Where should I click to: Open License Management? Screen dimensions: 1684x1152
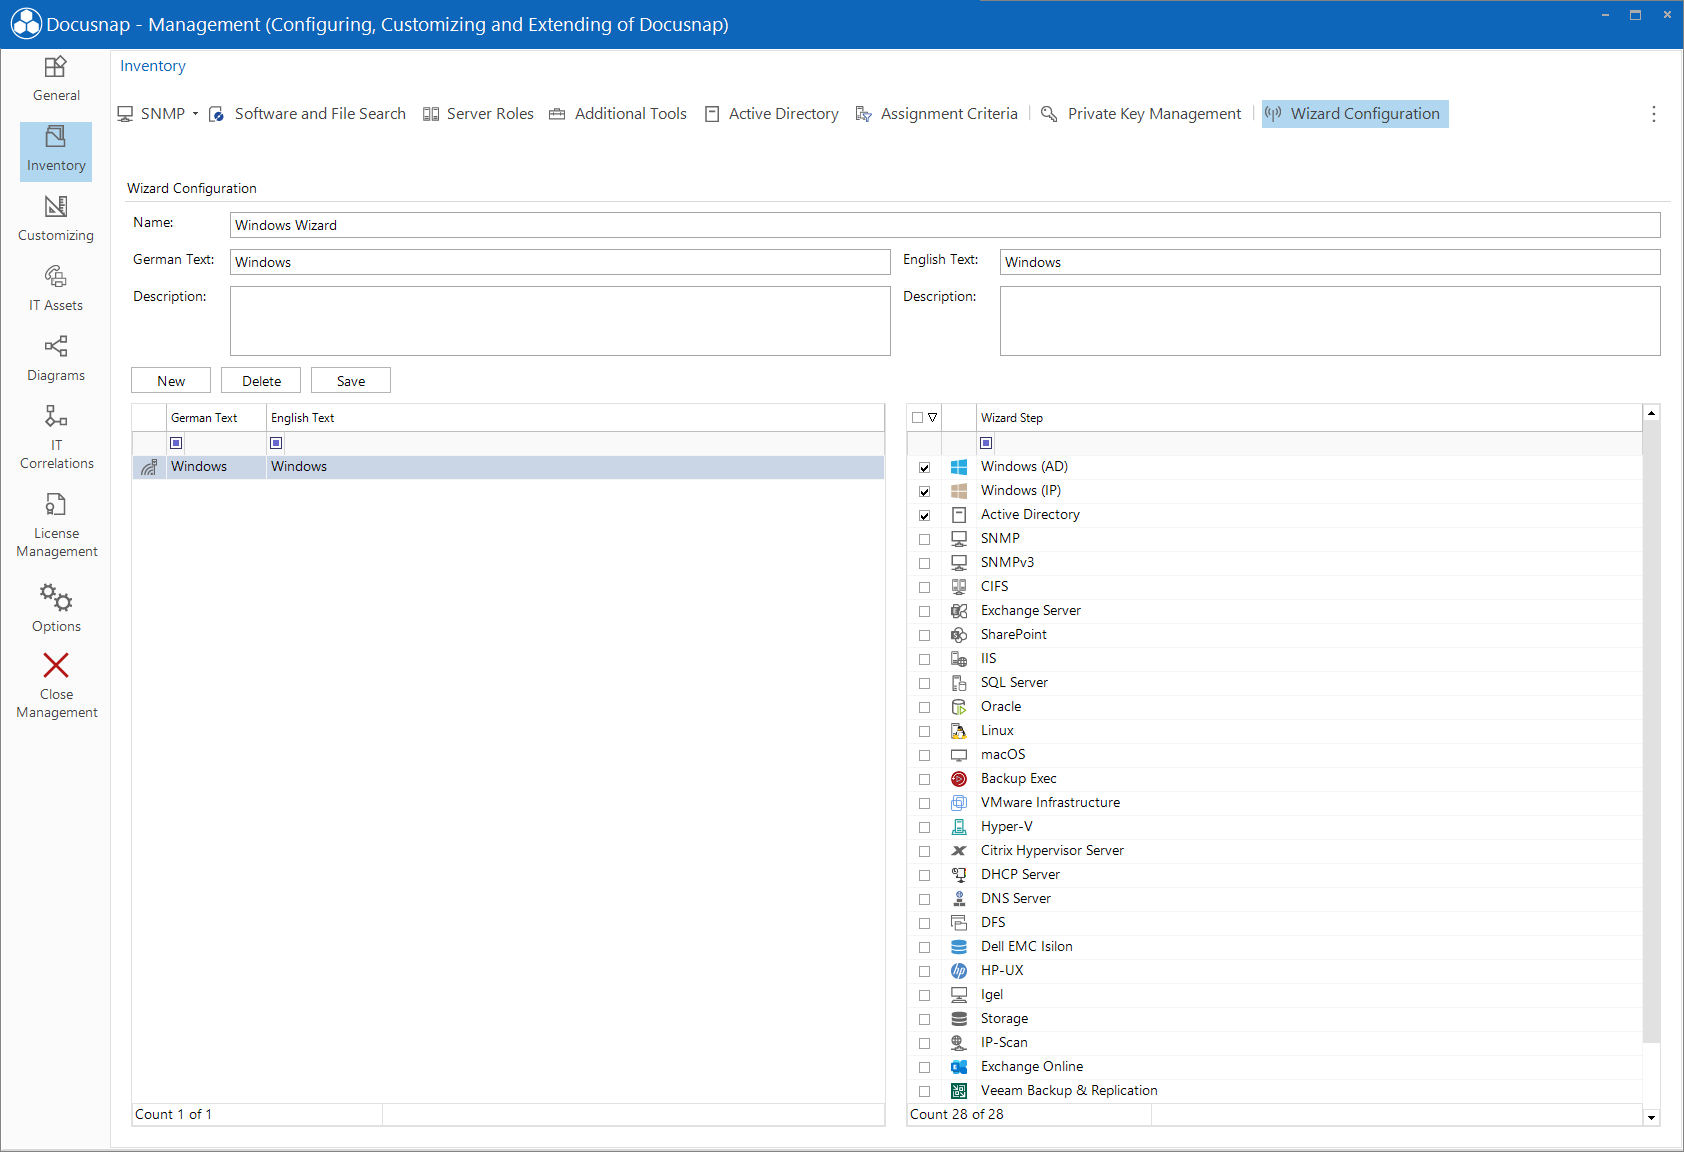pyautogui.click(x=56, y=525)
